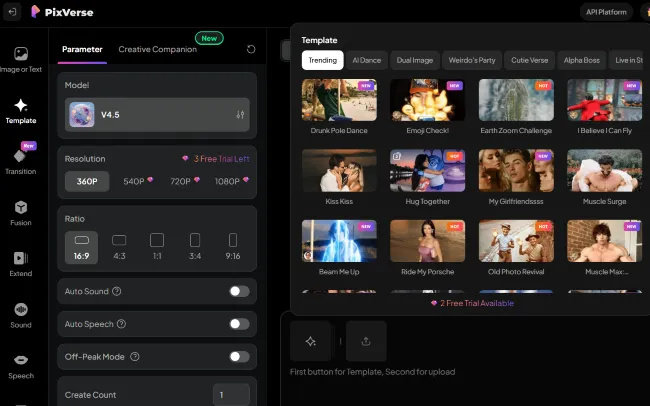Open the Image or Text sidebar tool

pyautogui.click(x=21, y=58)
